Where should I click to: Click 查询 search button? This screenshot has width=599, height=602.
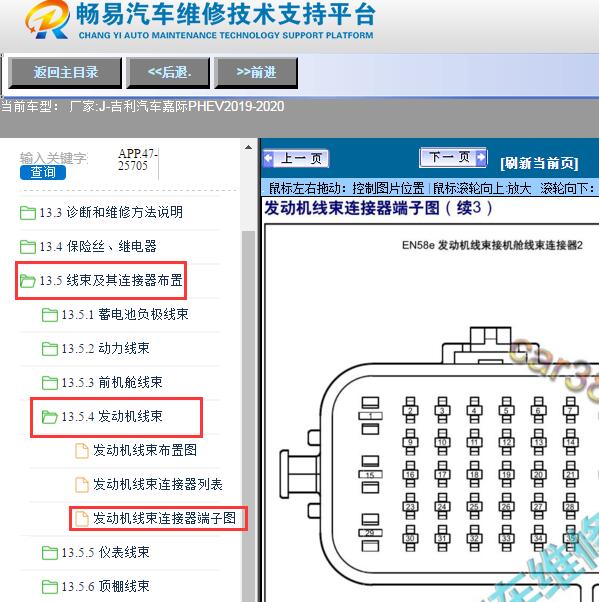[x=43, y=172]
